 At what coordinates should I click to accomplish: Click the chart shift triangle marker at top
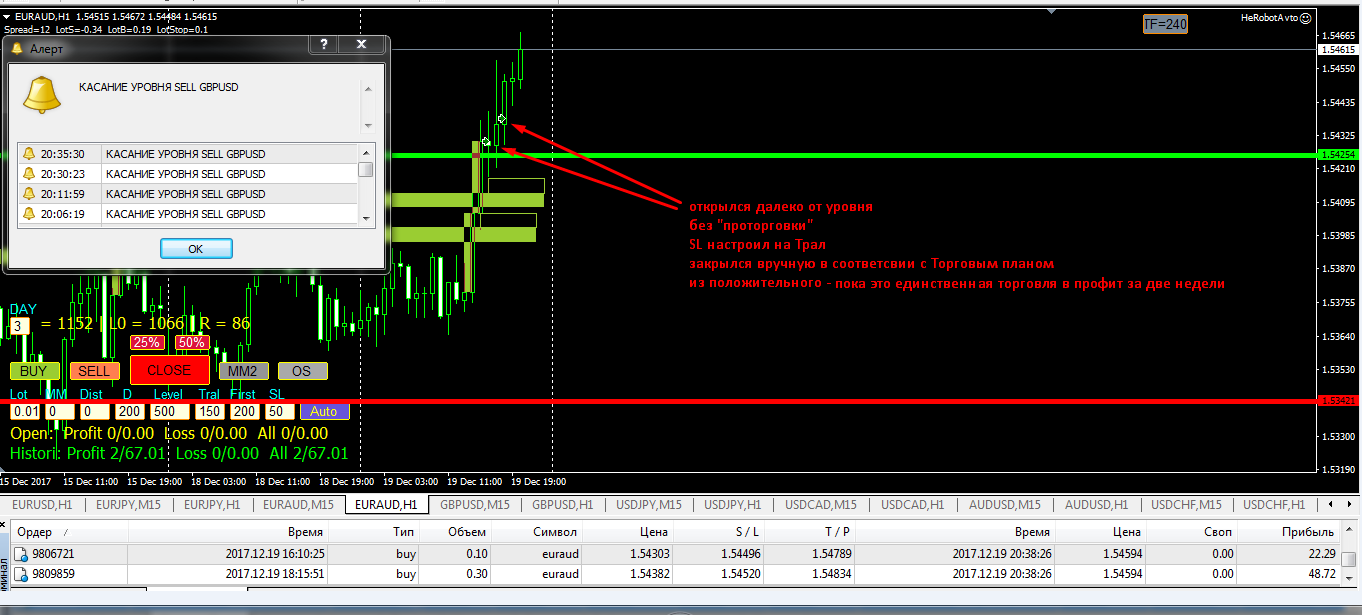[x=1052, y=12]
